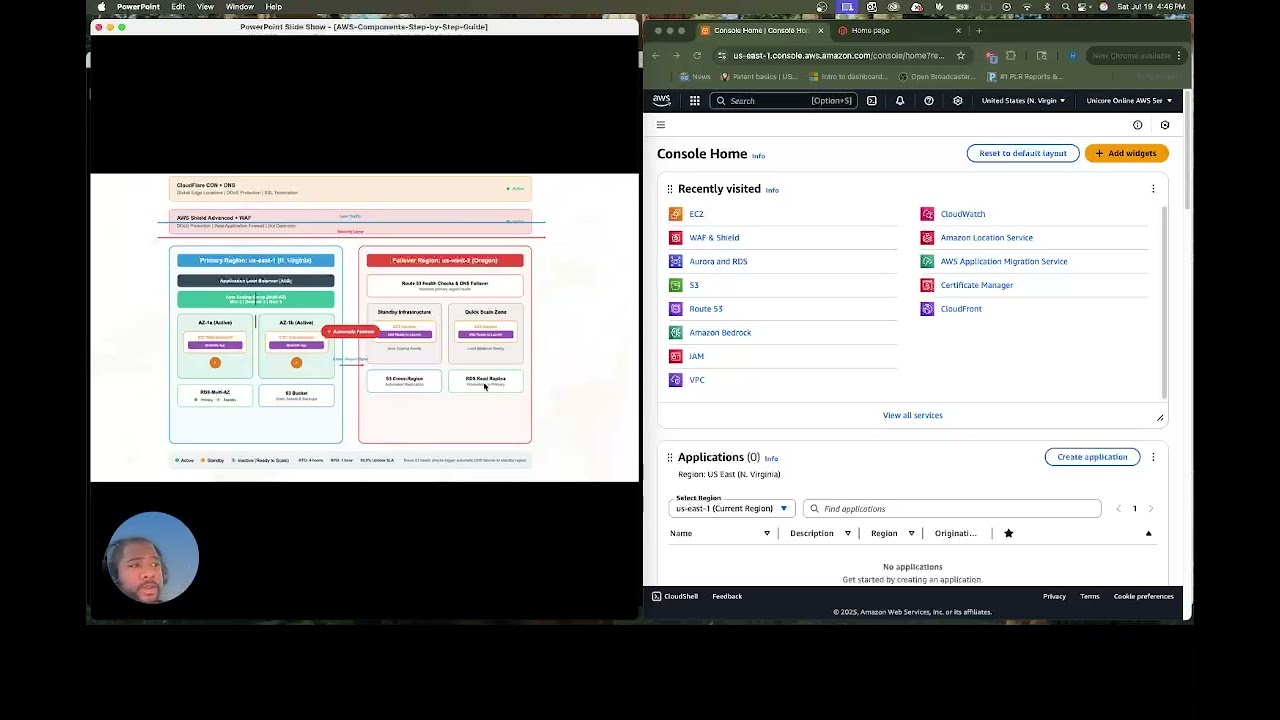Open Console Home Info link
Screen dimensions: 1280x720
(x=758, y=156)
